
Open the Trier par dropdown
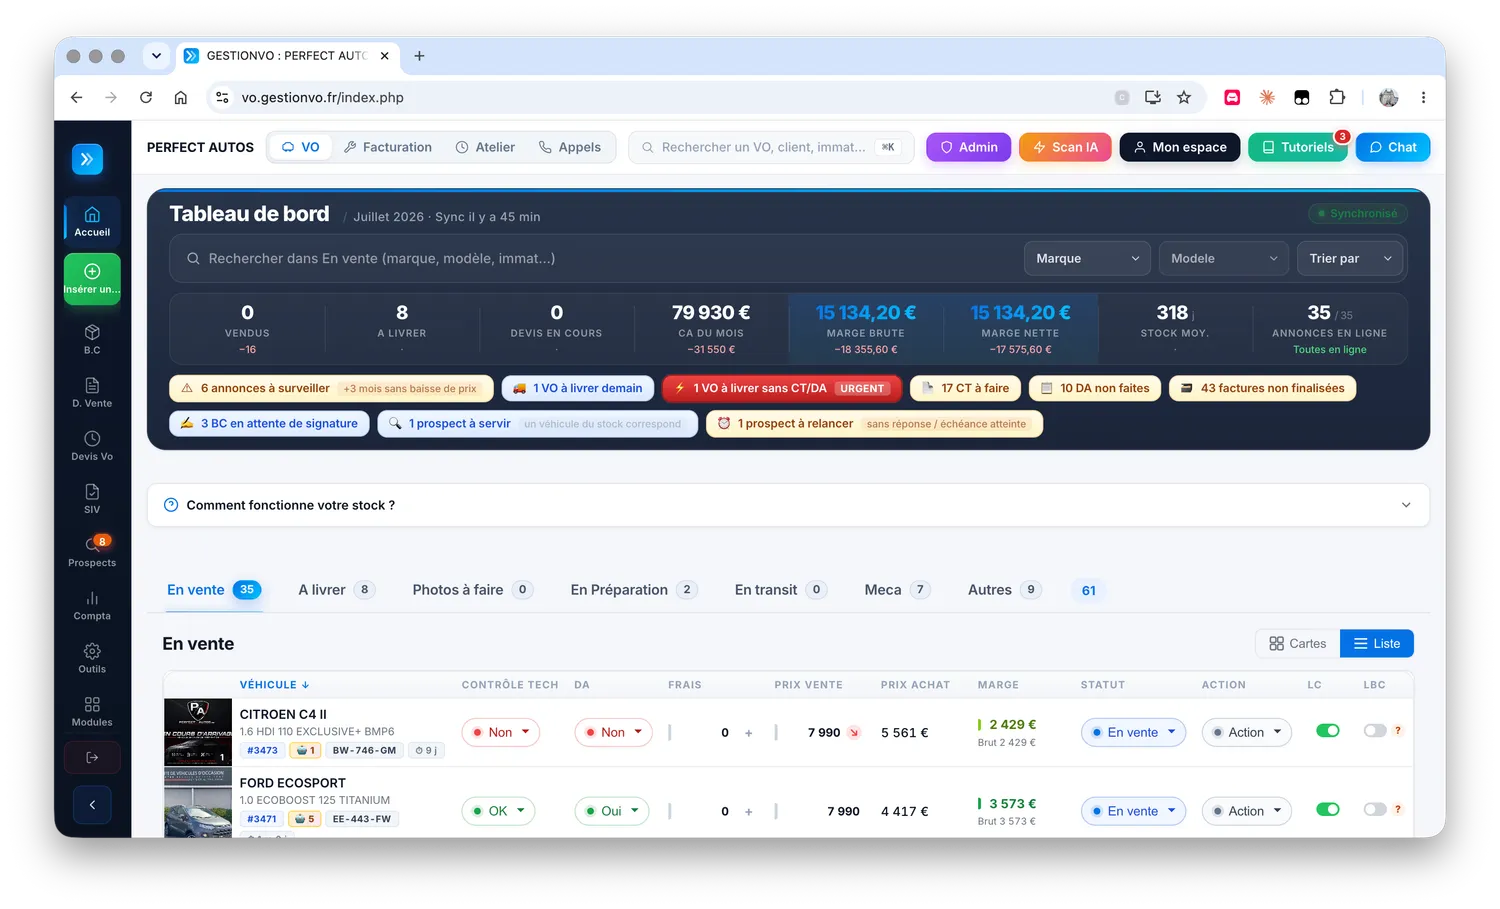(x=1350, y=258)
